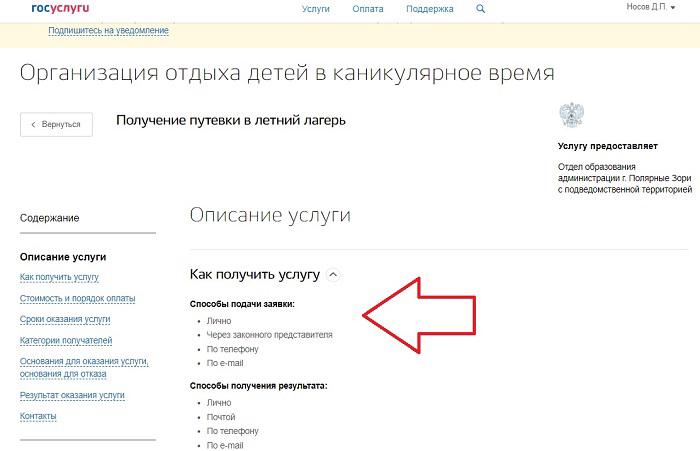Click the Как получить услугу heading

[x=254, y=274]
